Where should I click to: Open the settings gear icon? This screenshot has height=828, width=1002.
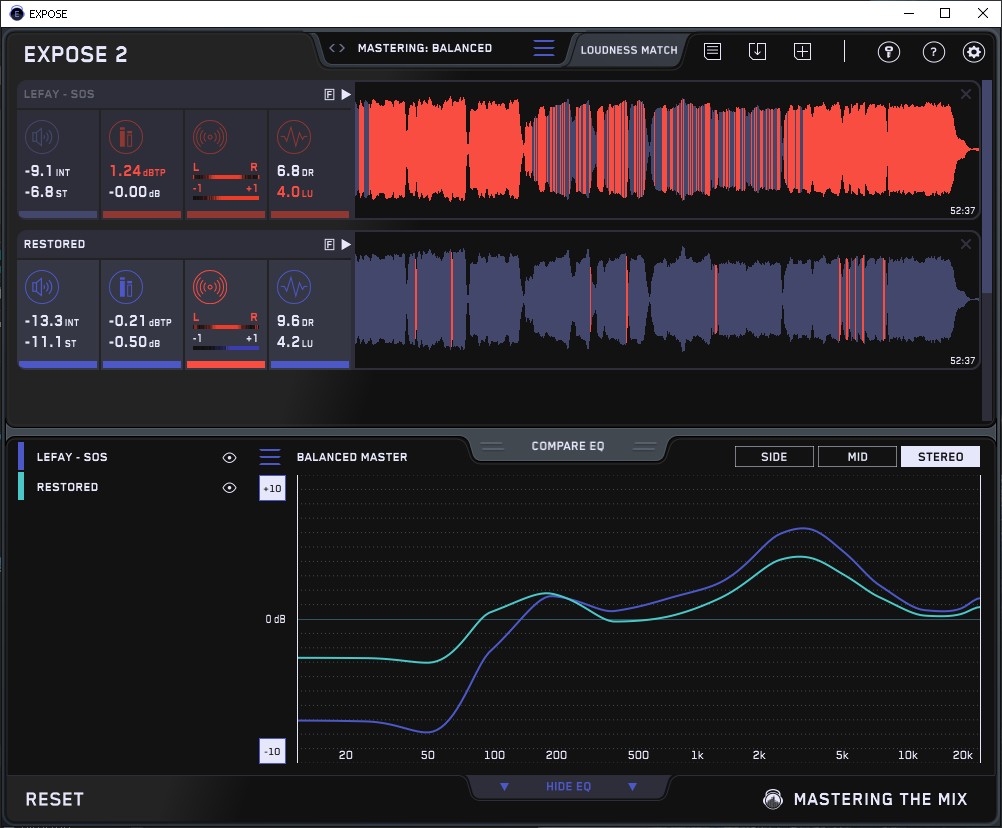pos(974,52)
